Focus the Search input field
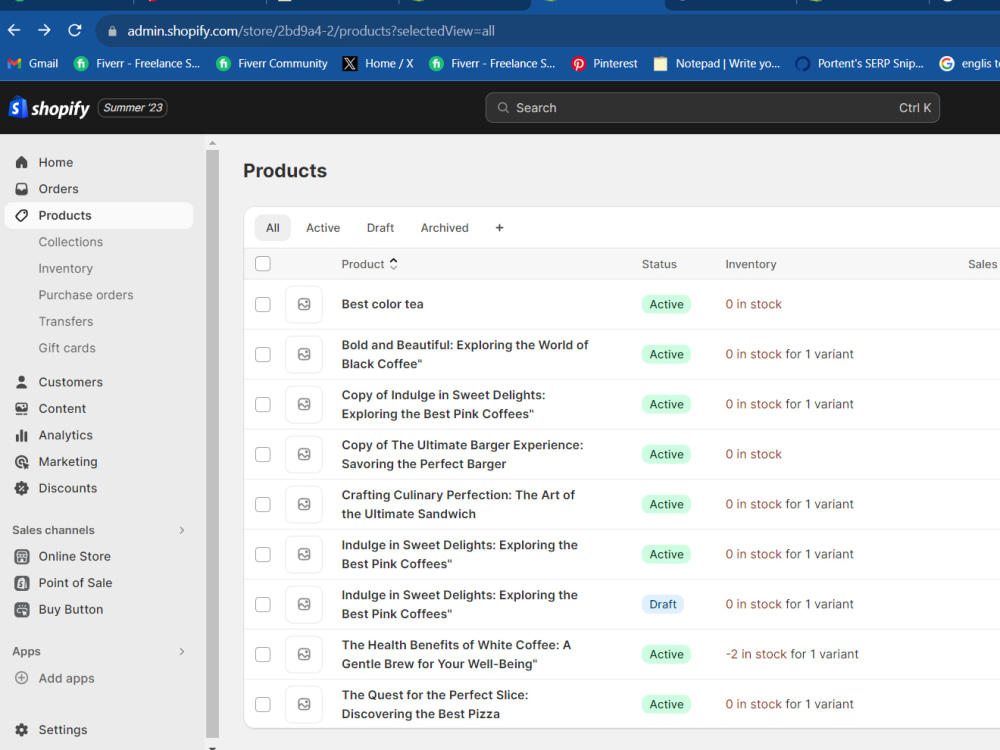Screen dimensions: 1000x750 (x=712, y=108)
